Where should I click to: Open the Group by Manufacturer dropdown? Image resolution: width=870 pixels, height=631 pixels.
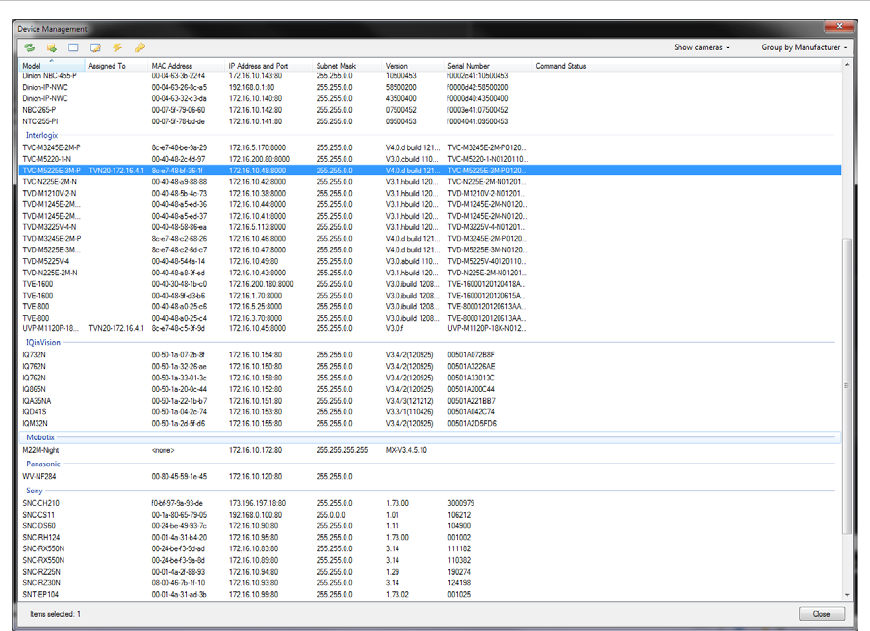pos(804,47)
